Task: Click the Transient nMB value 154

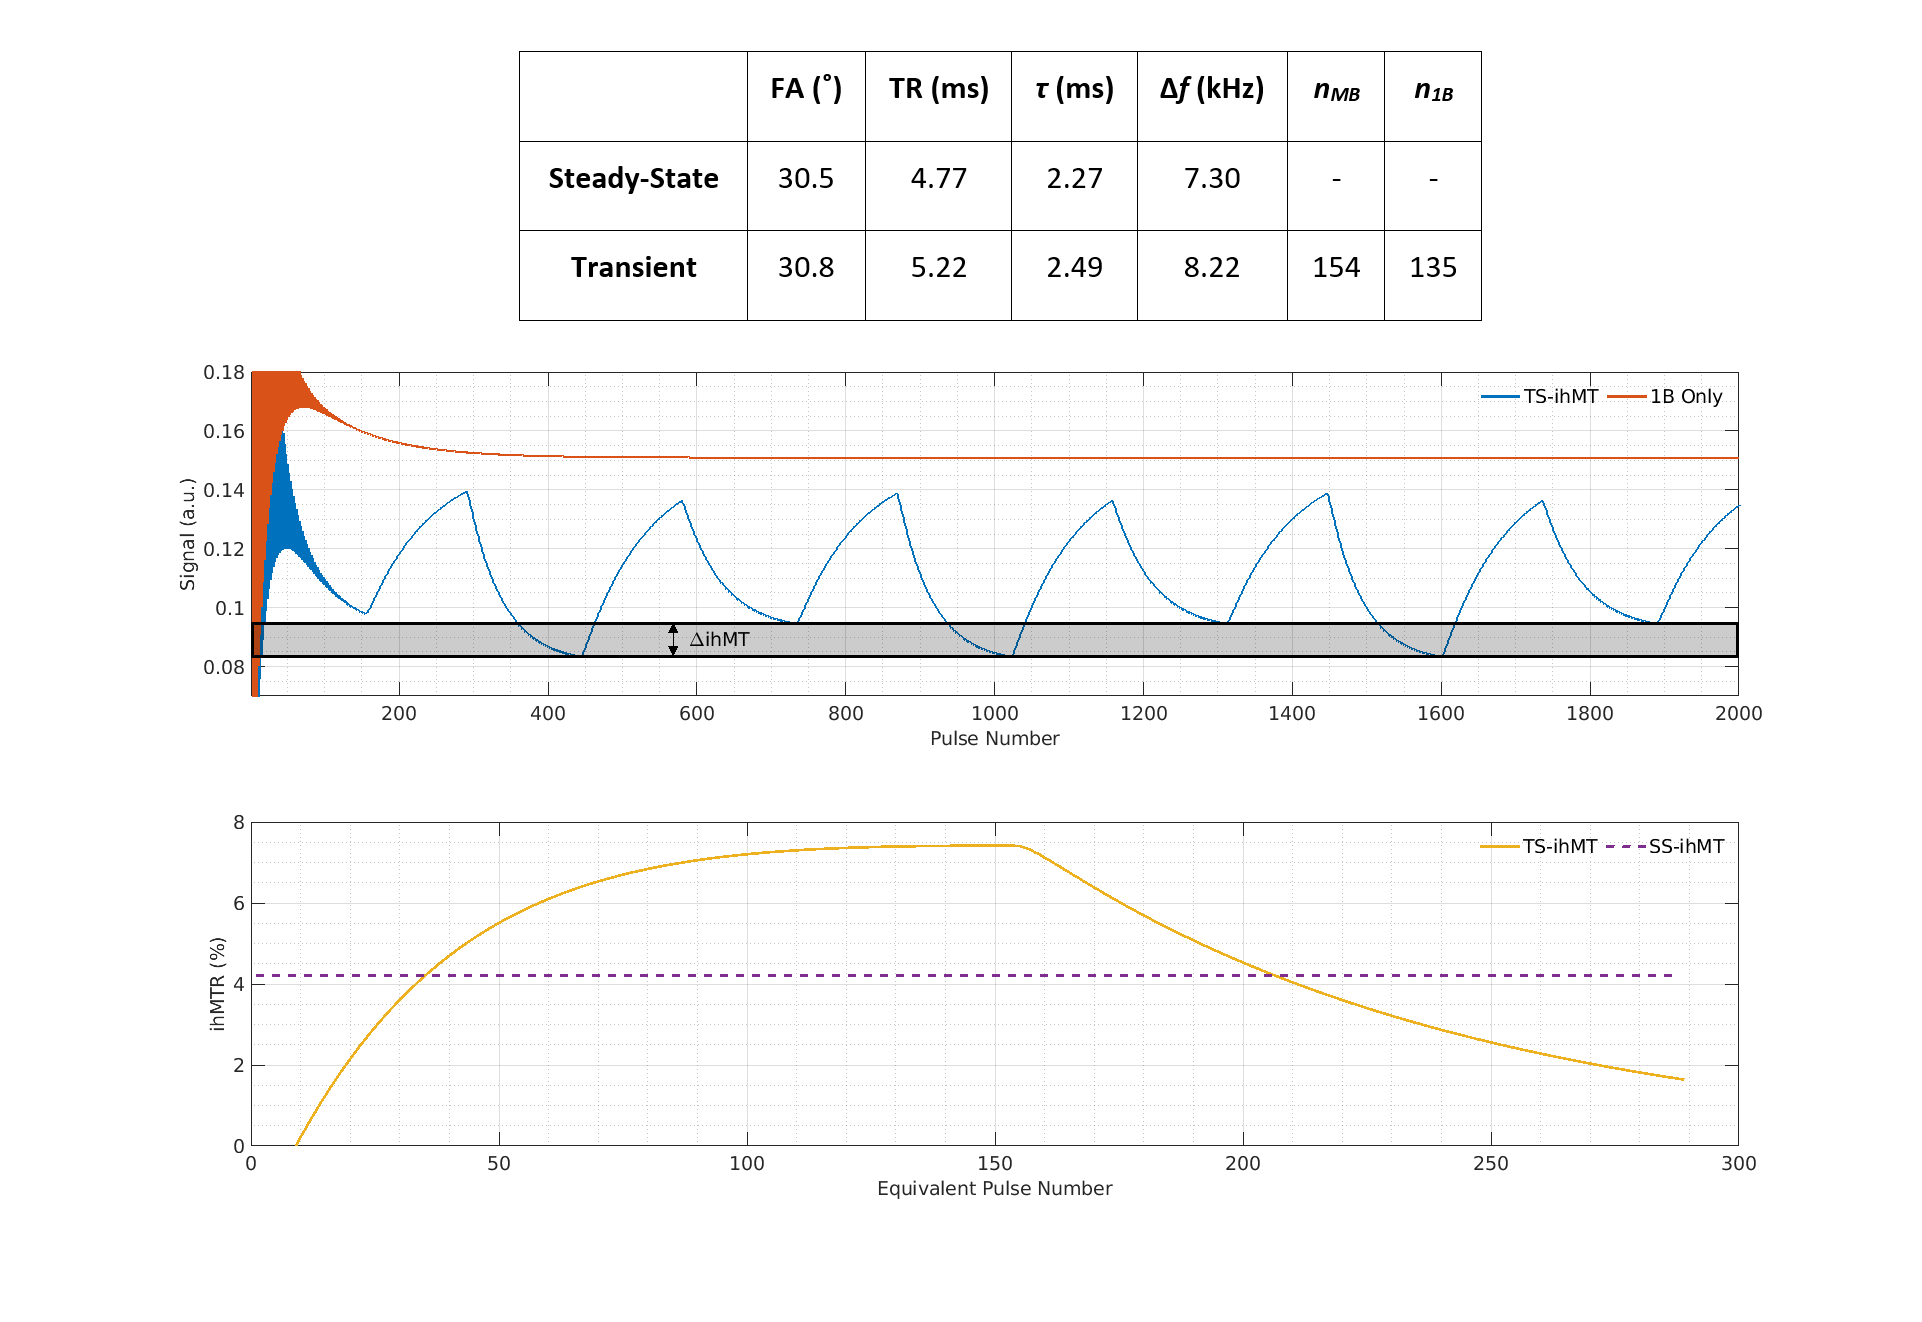Action: 1336,268
